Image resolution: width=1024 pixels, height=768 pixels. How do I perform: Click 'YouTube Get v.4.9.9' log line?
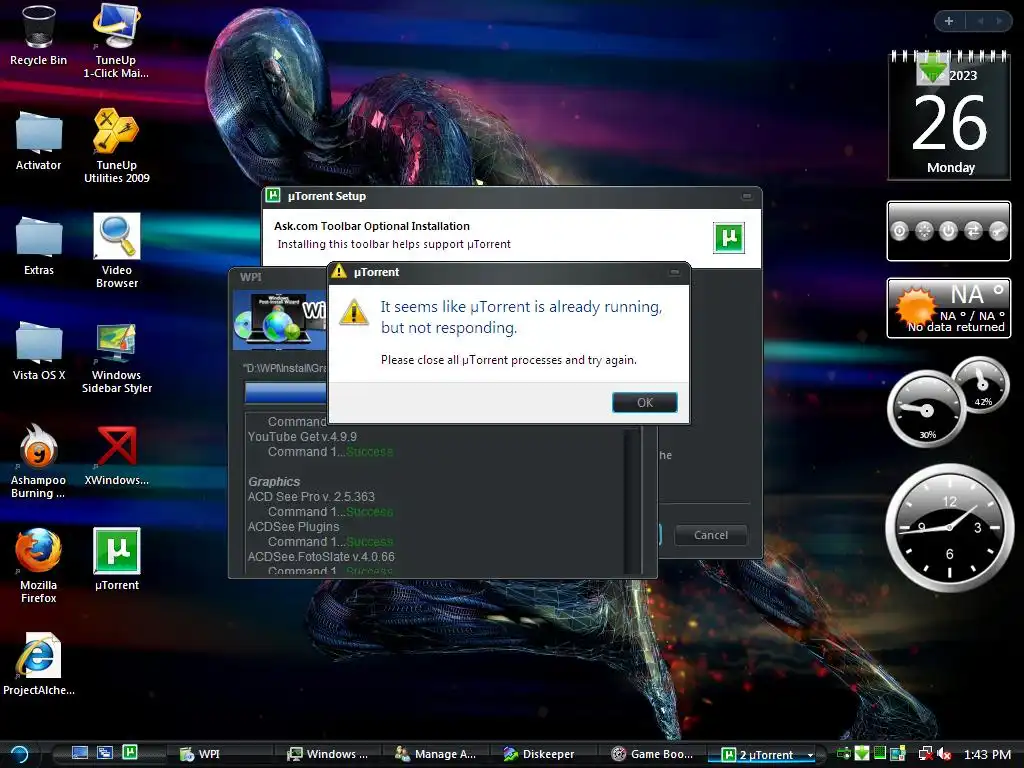tap(302, 437)
